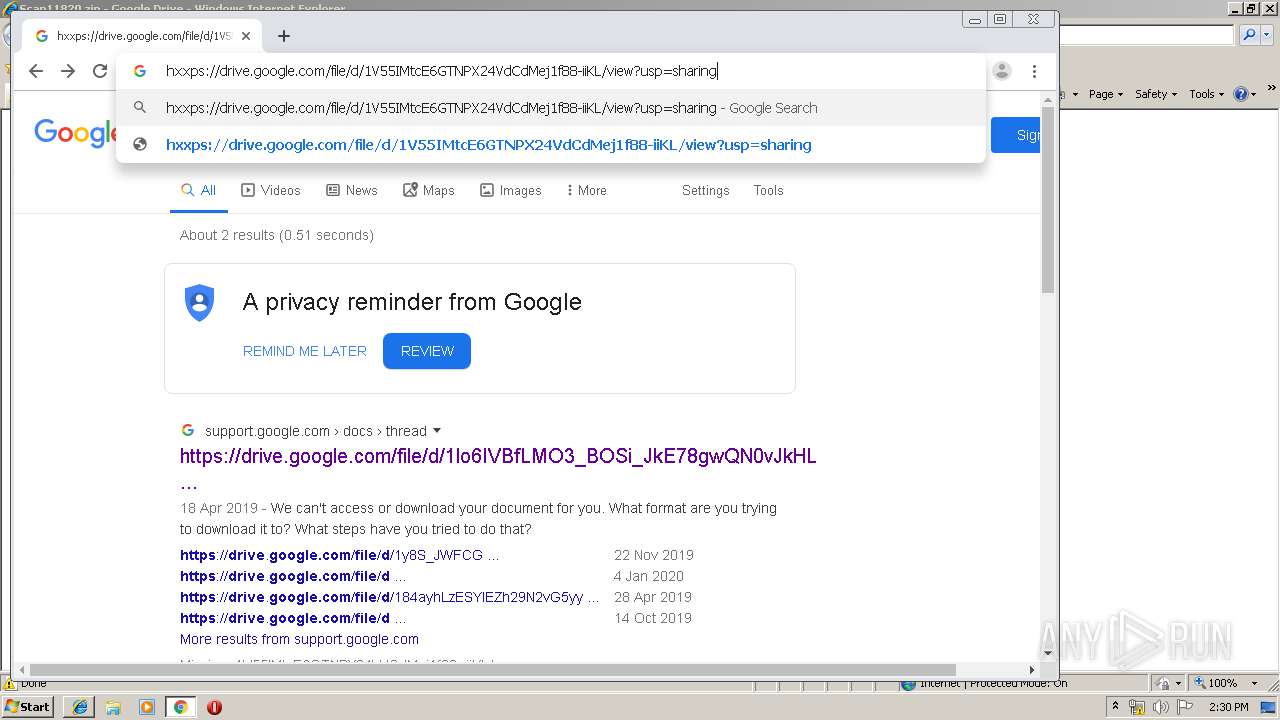The image size is (1280, 720).
Task: Switch to Maps results tab
Action: pyautogui.click(x=428, y=190)
